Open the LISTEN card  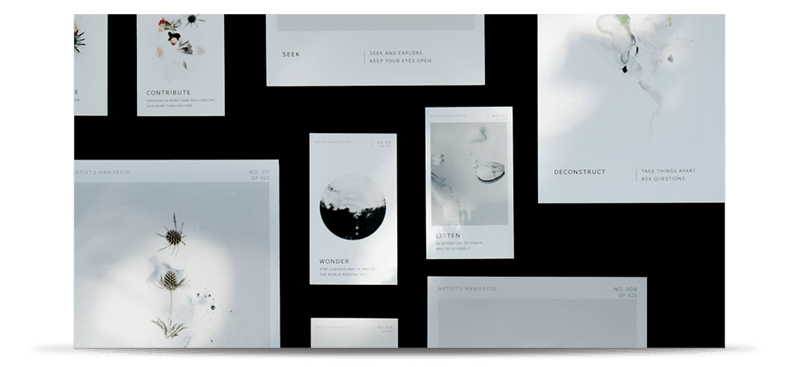click(x=469, y=183)
